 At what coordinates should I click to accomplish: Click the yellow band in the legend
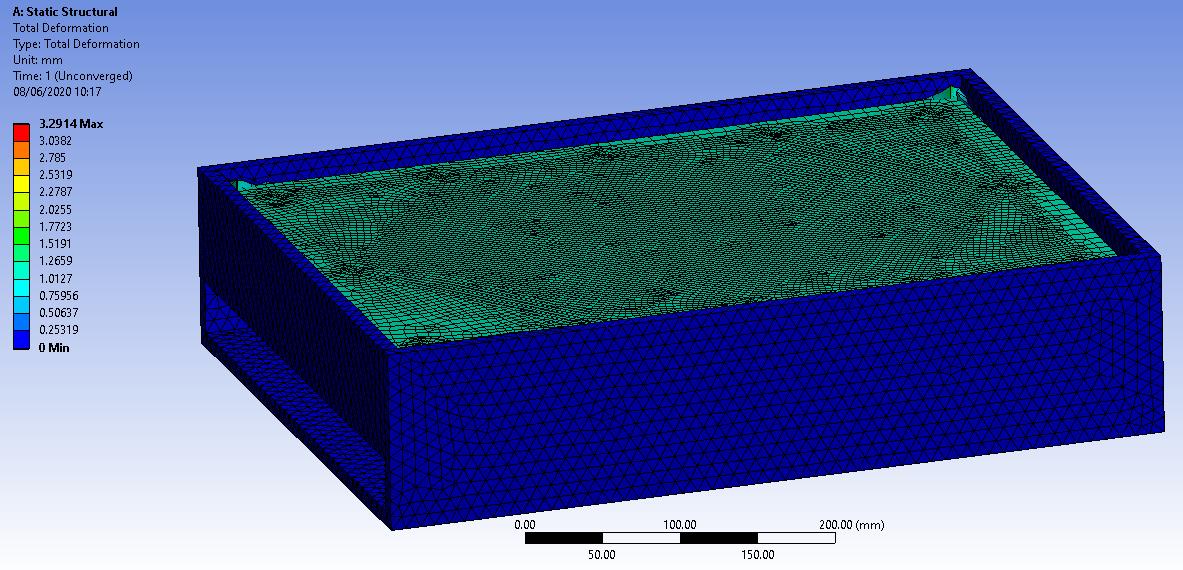21,184
